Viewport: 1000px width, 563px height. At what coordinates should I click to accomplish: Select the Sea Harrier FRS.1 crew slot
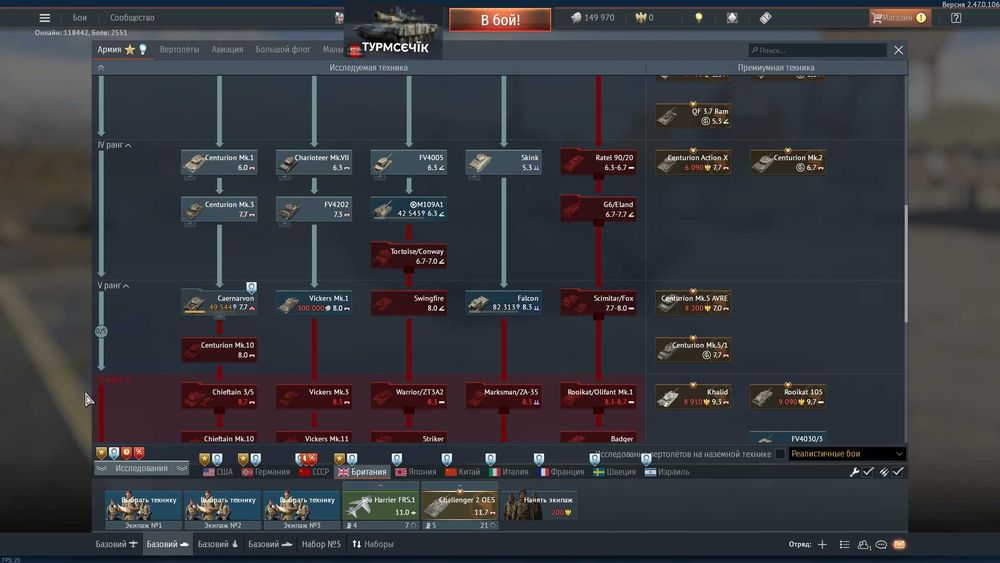pos(381,506)
